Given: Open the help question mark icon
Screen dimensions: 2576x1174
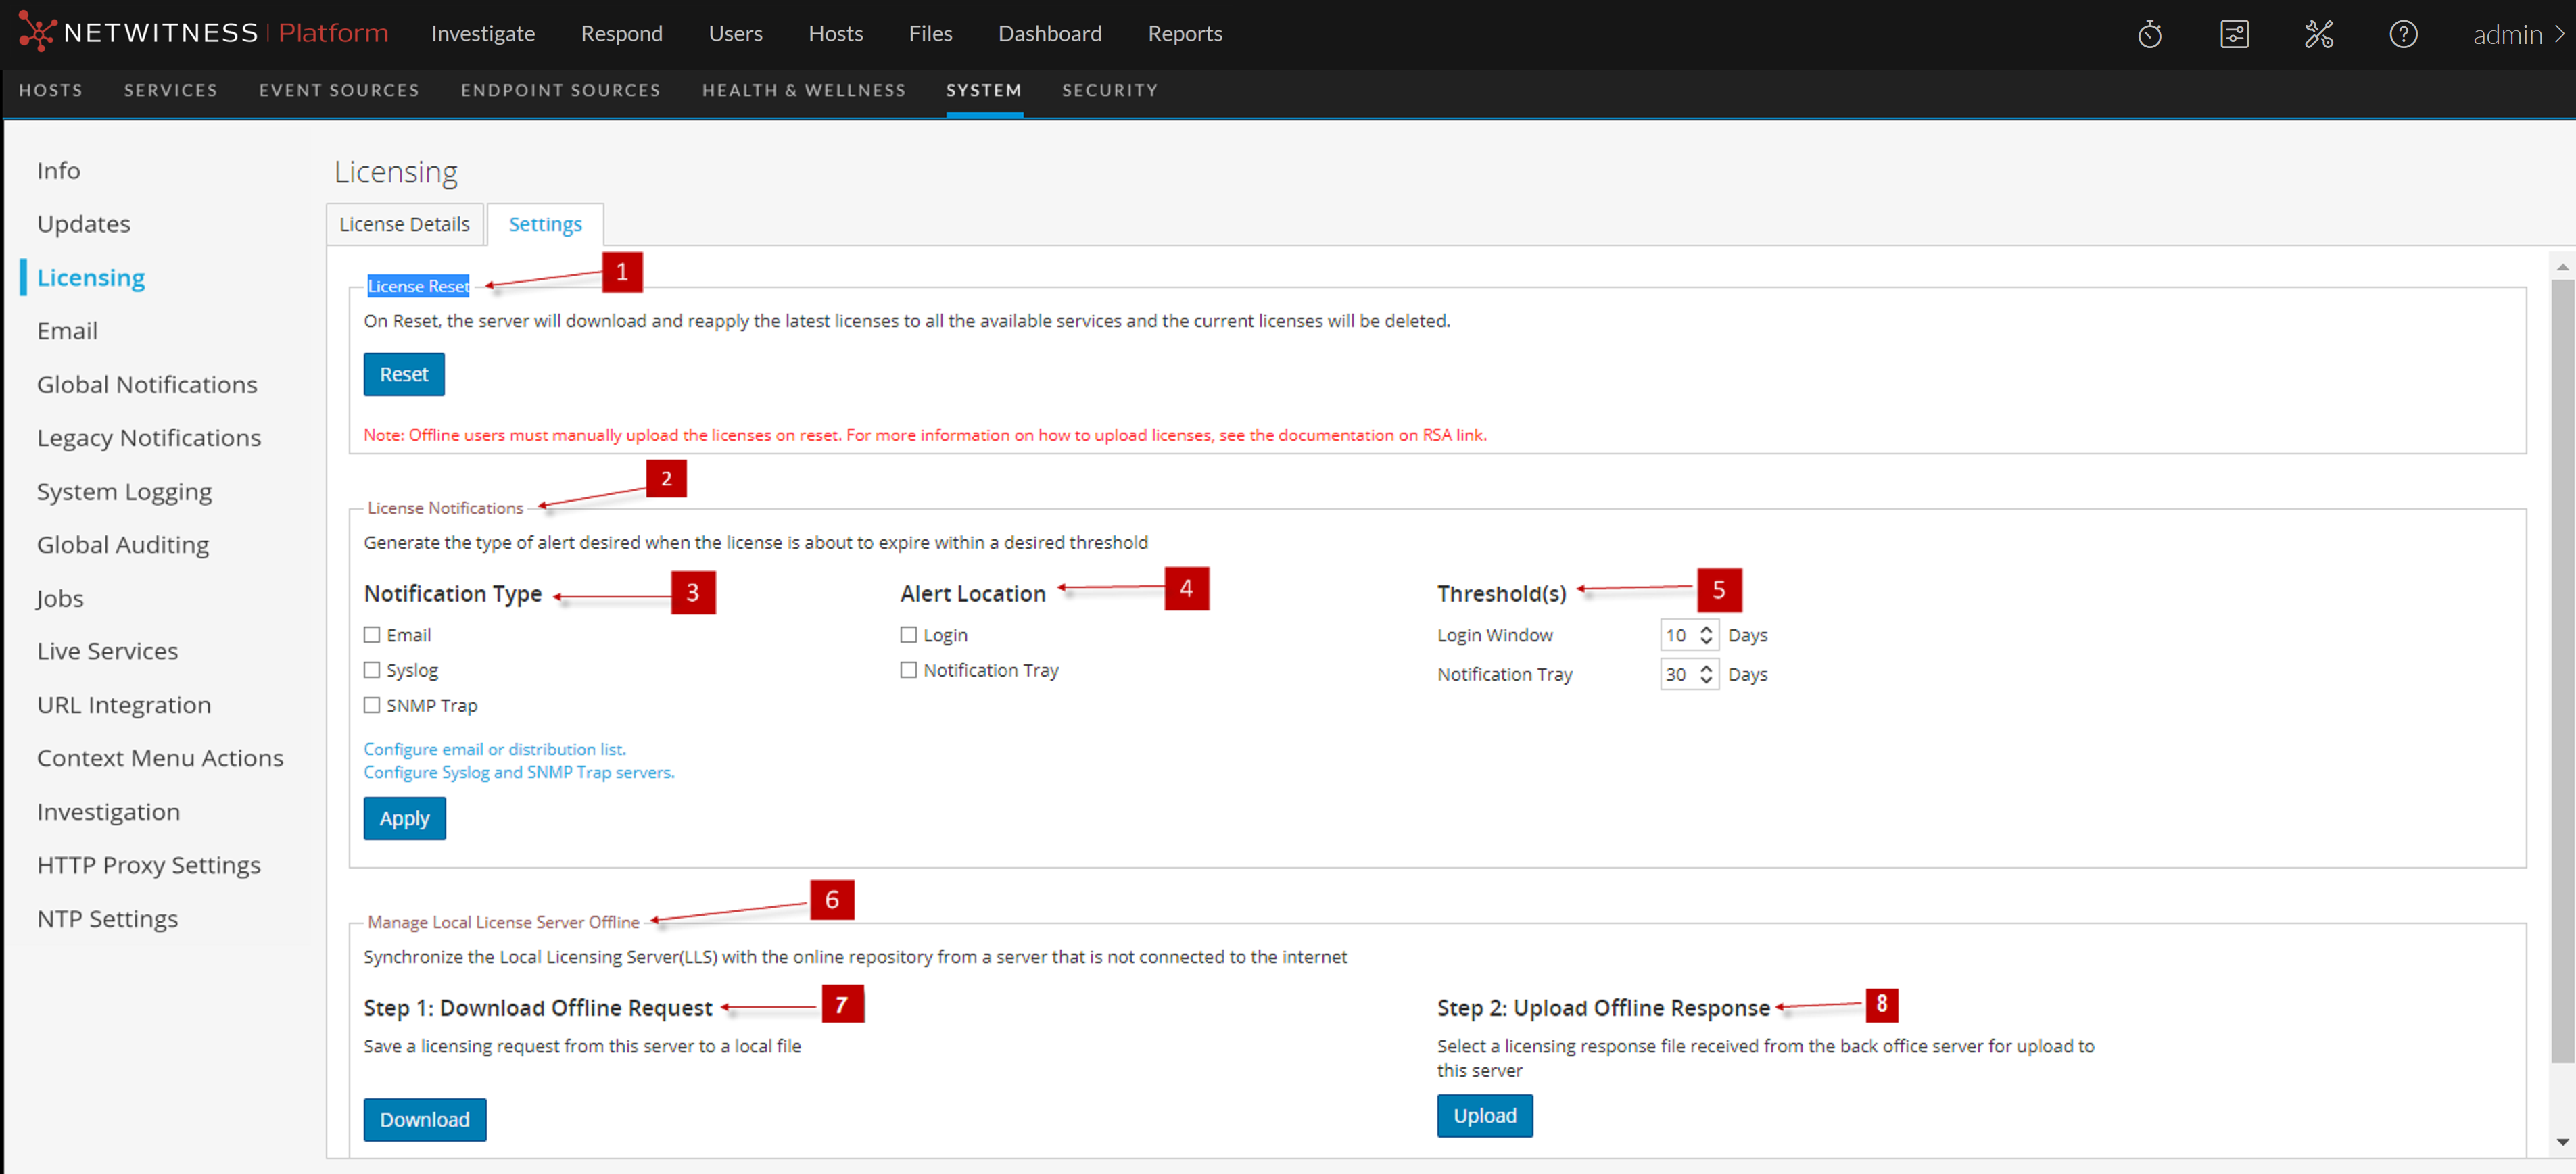Looking at the screenshot, I should point(2403,35).
